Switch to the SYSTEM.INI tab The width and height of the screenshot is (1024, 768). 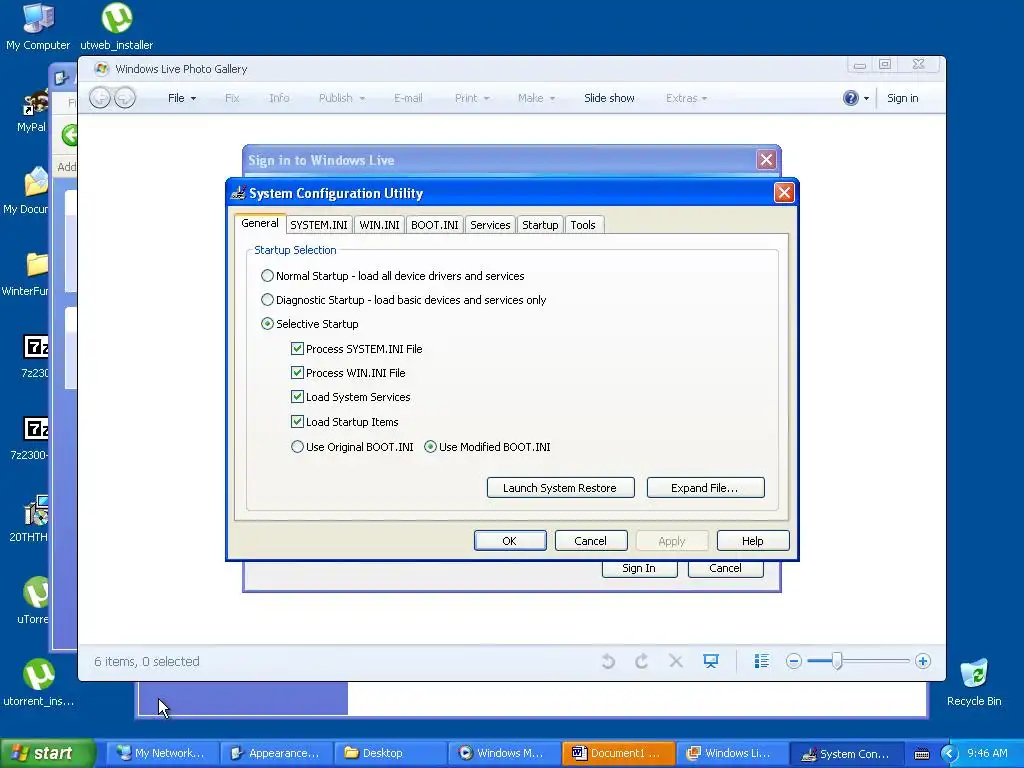319,225
